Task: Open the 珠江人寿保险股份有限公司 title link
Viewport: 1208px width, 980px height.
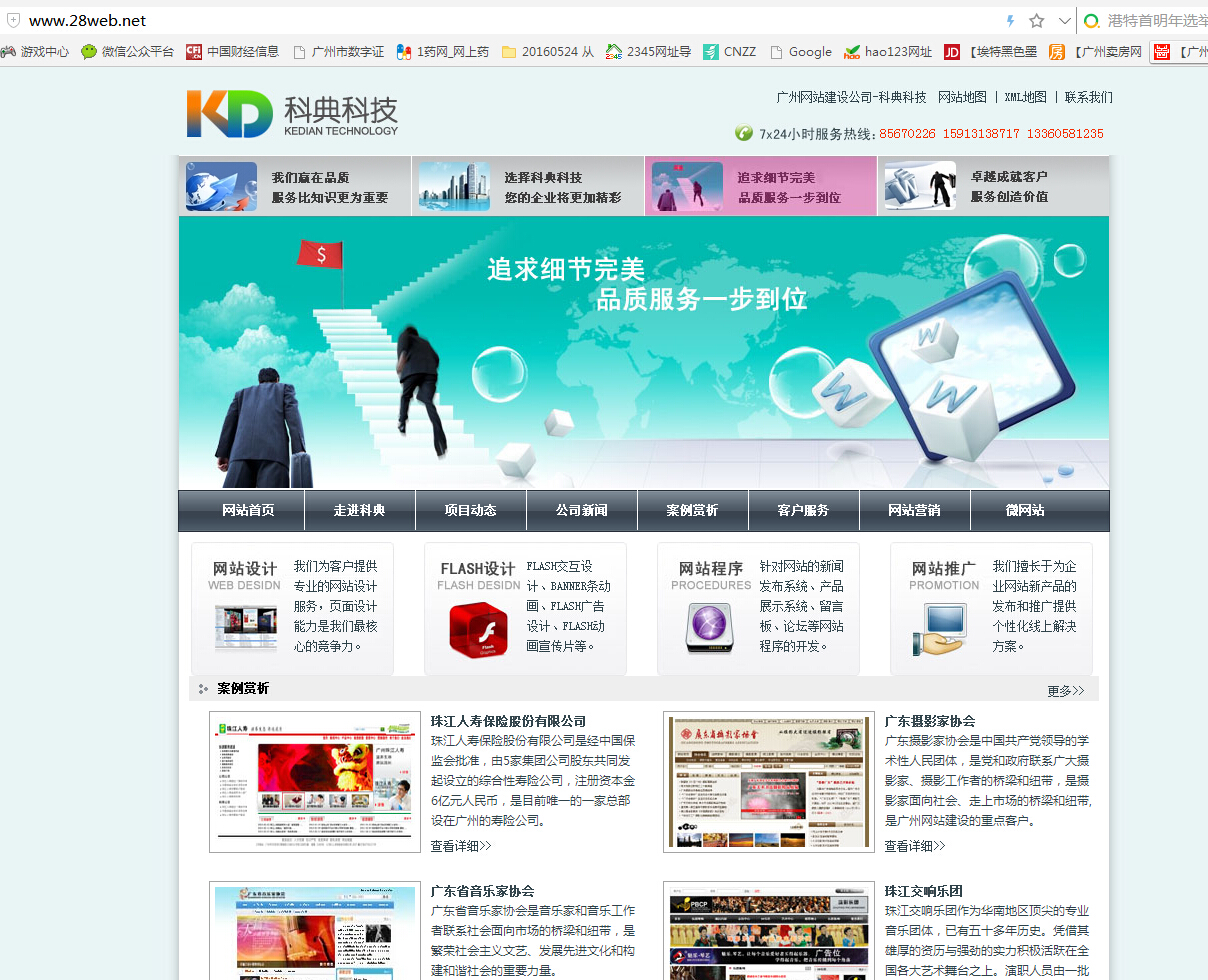Action: (x=508, y=721)
